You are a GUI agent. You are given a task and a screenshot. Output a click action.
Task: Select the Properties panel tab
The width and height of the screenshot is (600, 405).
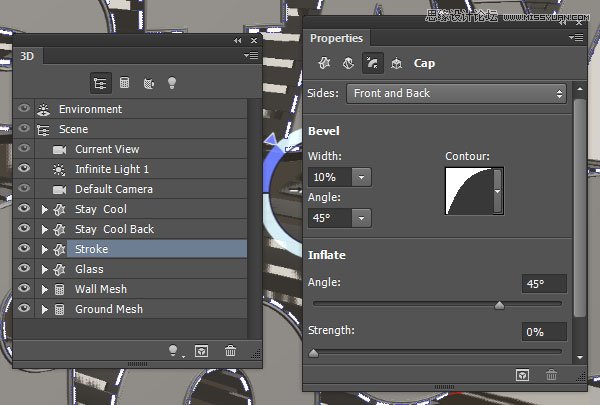click(x=336, y=38)
